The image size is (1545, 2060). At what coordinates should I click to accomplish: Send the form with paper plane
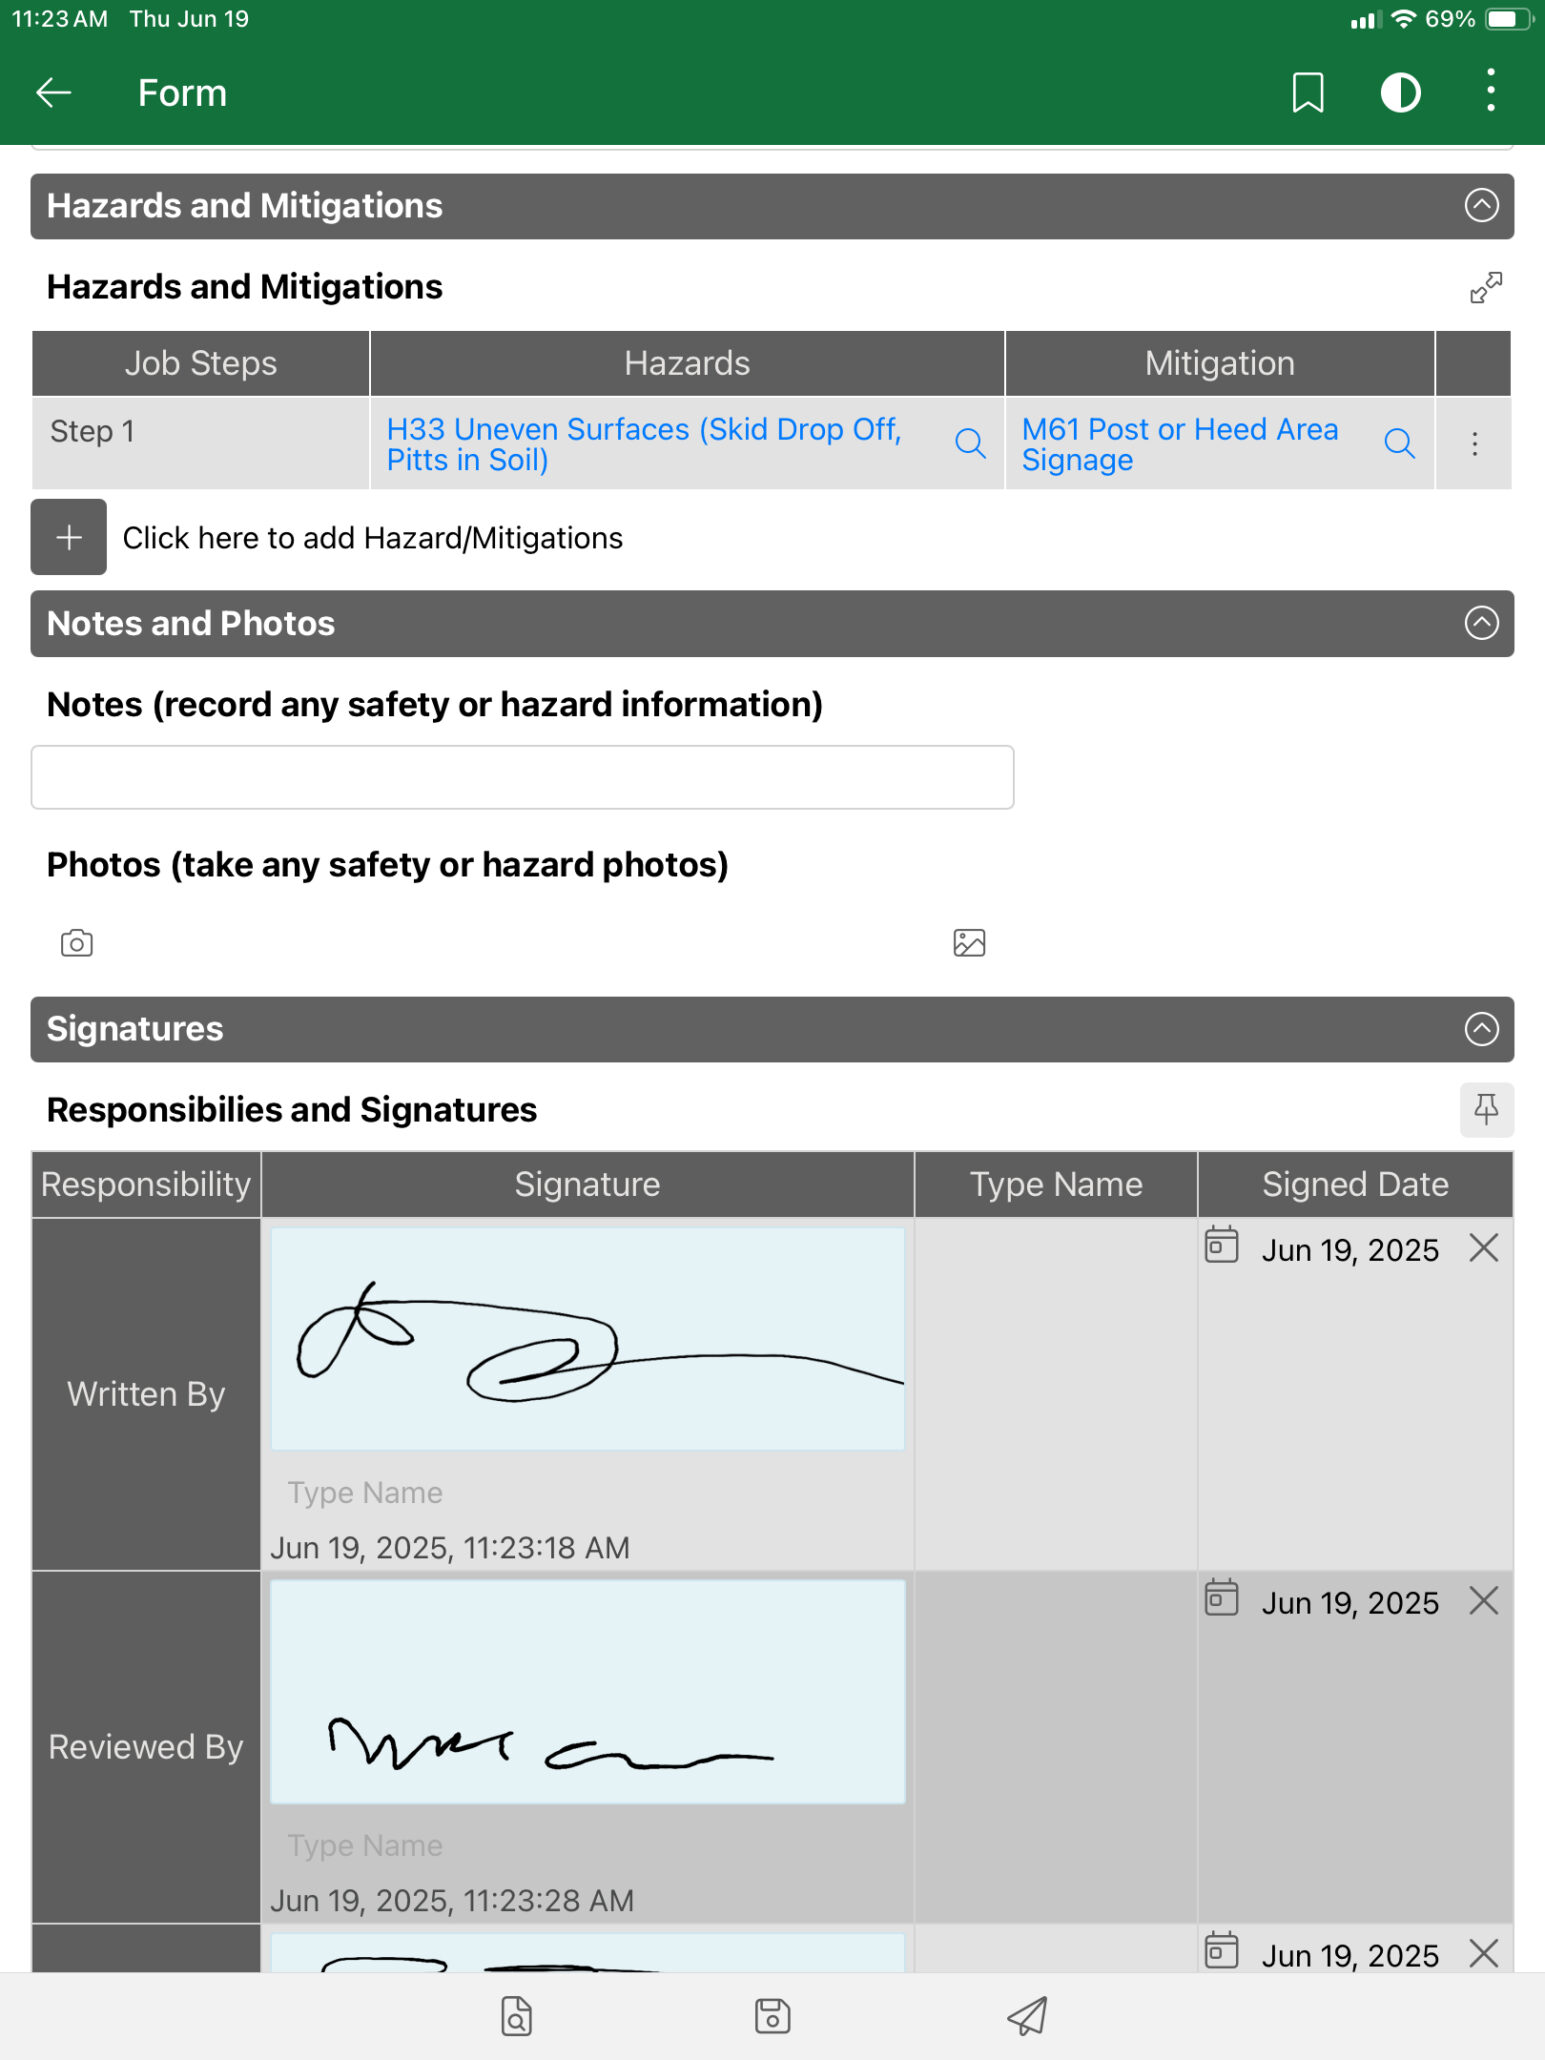click(x=1027, y=2016)
